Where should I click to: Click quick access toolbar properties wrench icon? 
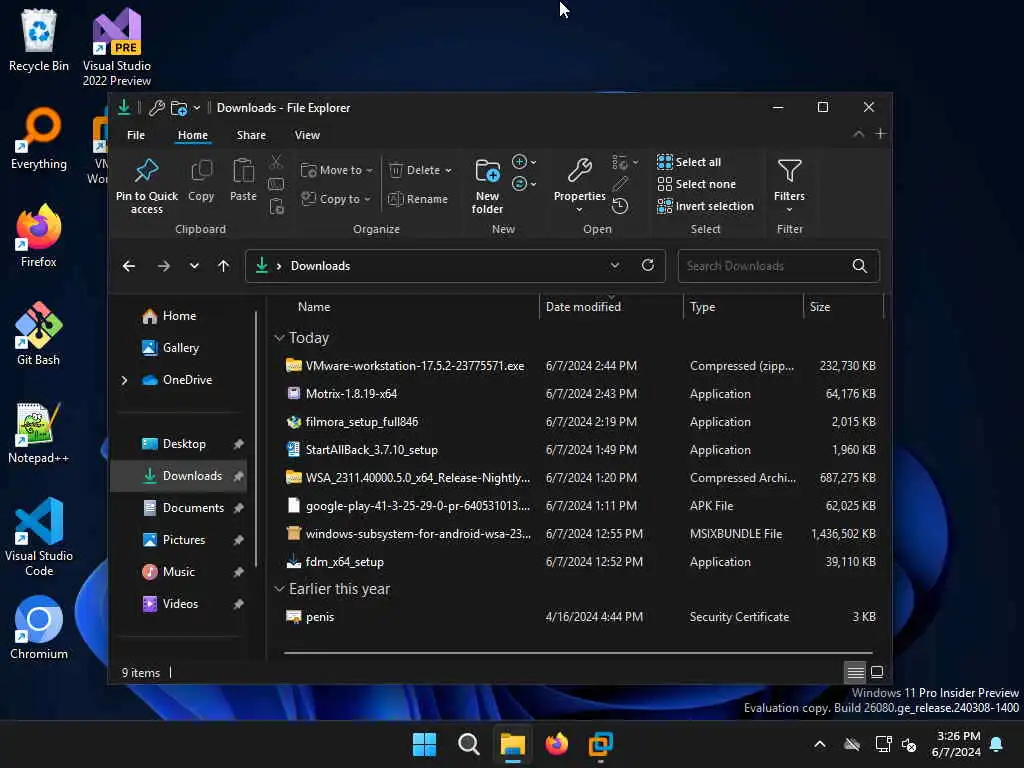pyautogui.click(x=156, y=108)
